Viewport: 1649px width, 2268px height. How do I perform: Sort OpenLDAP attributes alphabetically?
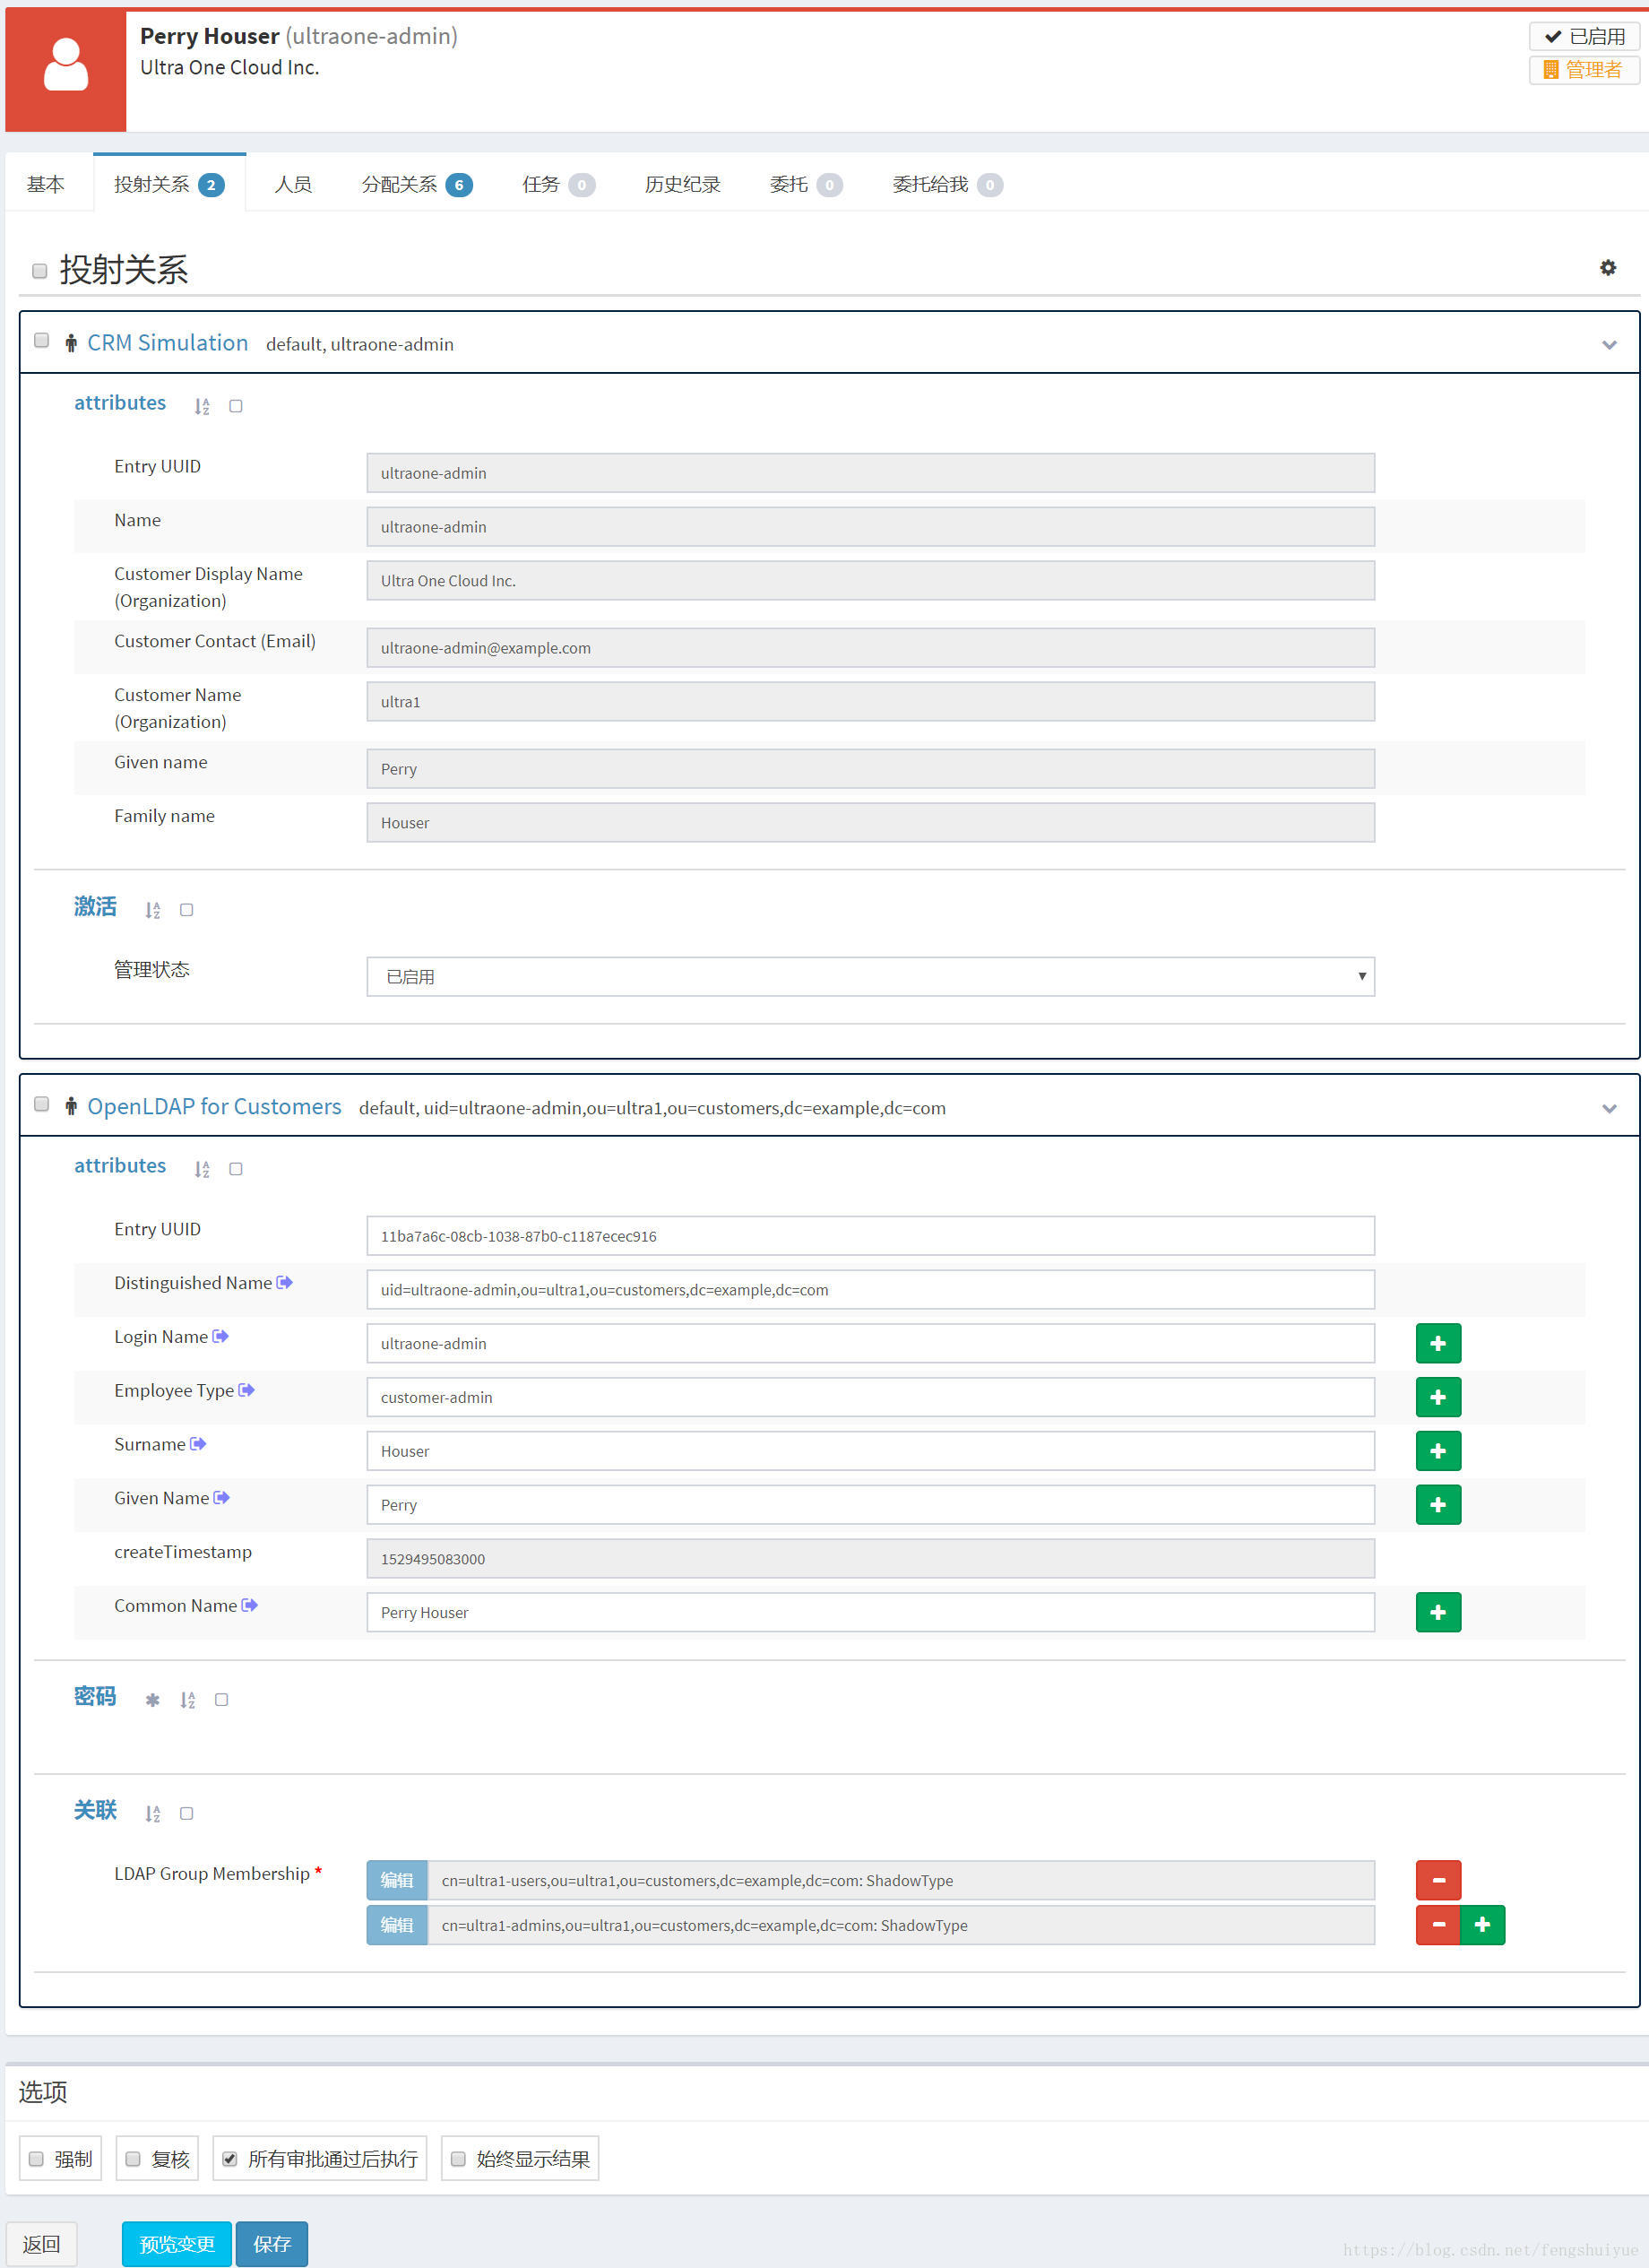coord(202,1169)
